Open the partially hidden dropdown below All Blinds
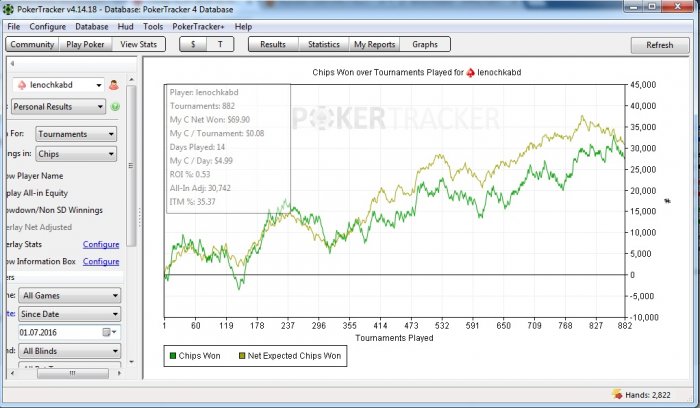The image size is (700, 408). pos(70,366)
